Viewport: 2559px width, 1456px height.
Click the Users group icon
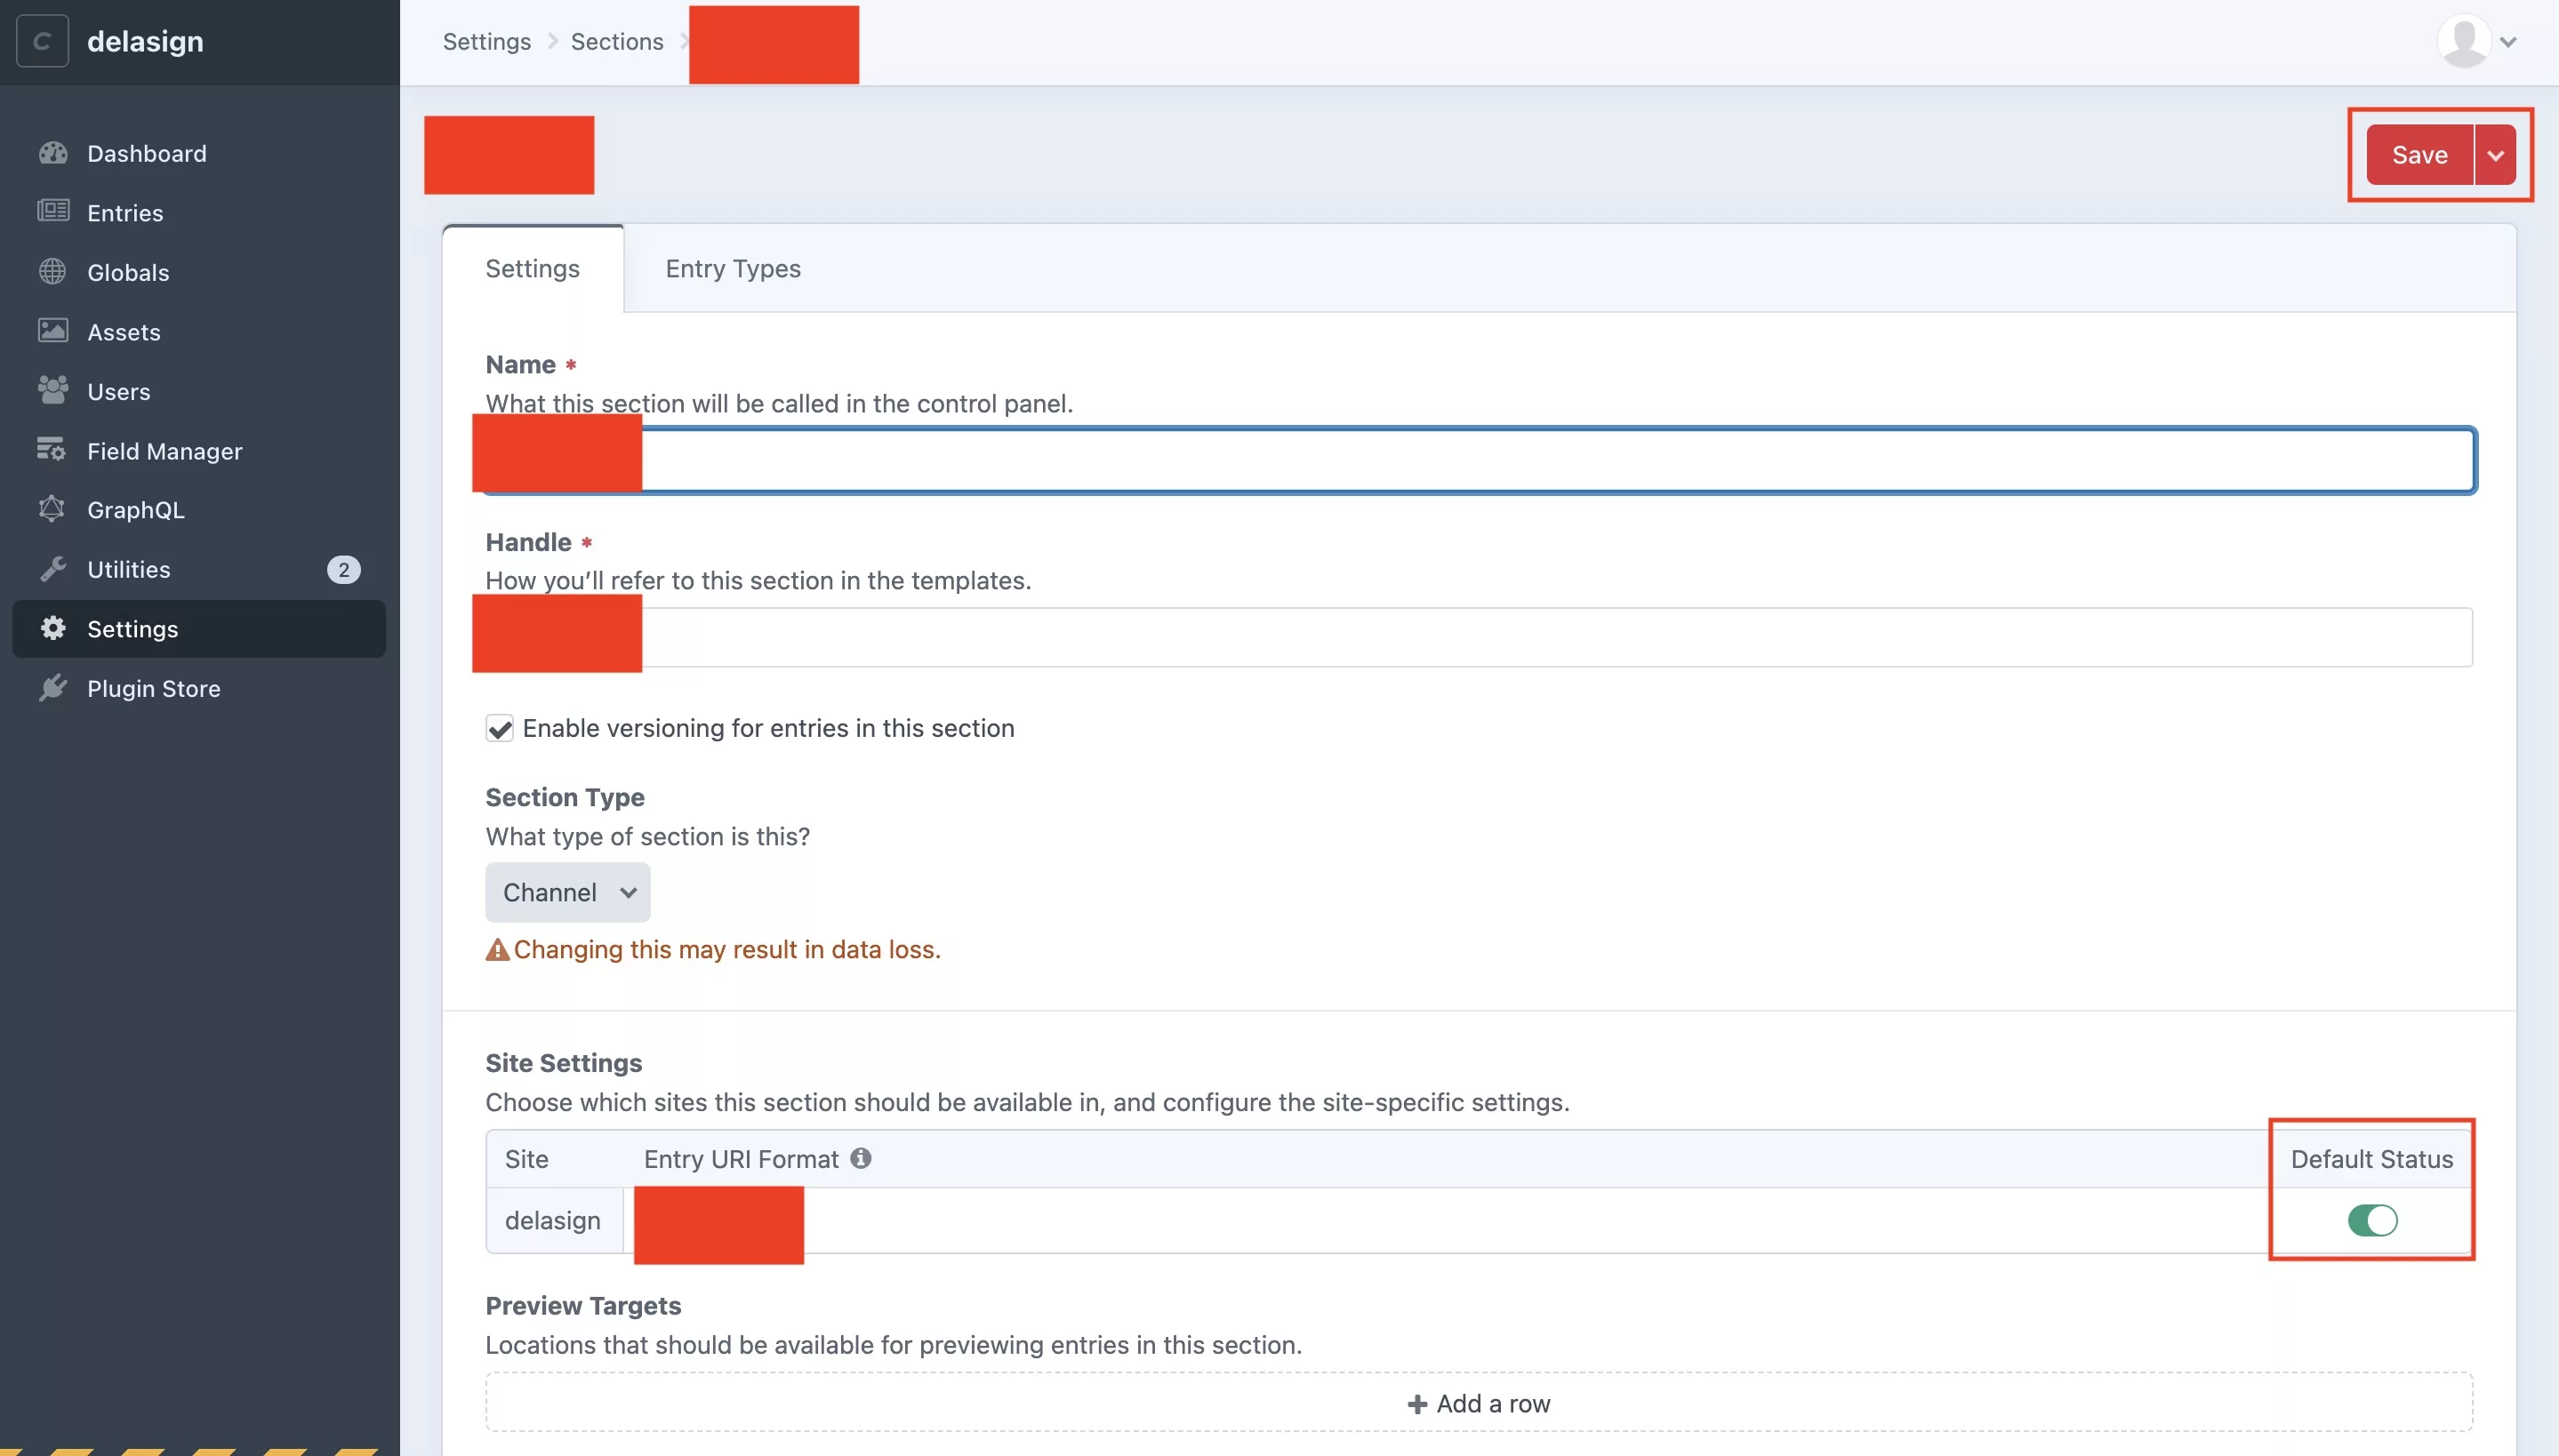[x=53, y=390]
